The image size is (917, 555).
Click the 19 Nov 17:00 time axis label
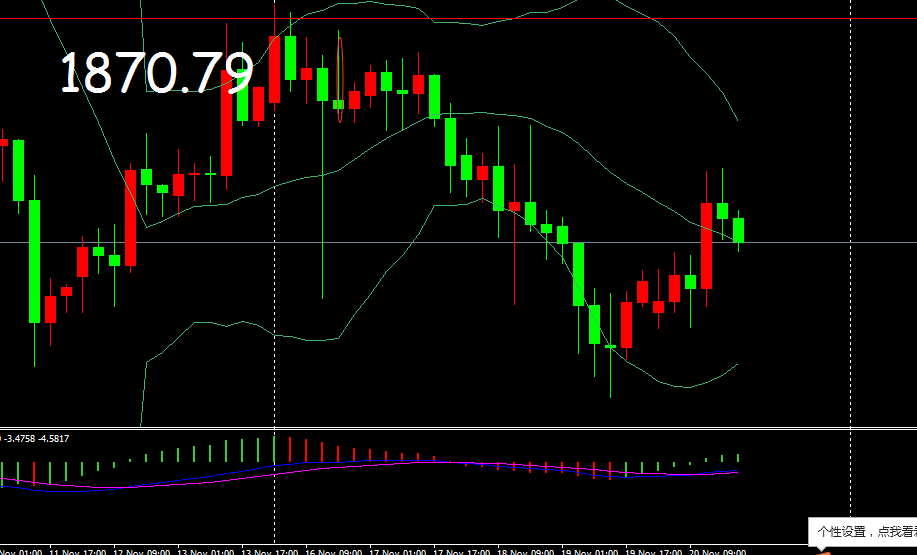[x=653, y=551]
